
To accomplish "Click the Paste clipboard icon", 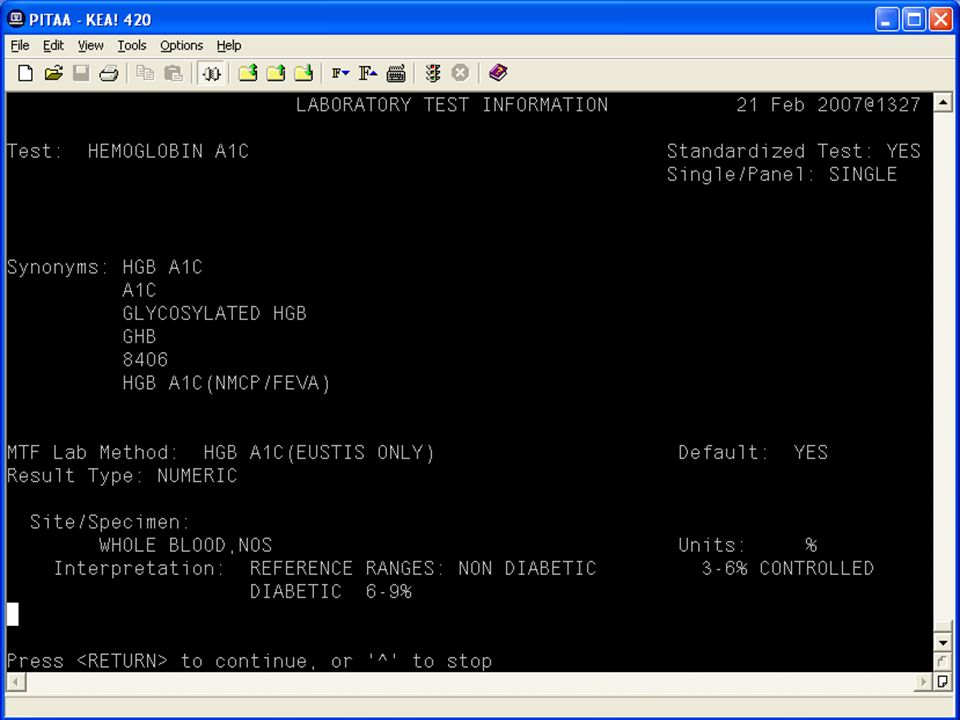I will click(x=173, y=73).
